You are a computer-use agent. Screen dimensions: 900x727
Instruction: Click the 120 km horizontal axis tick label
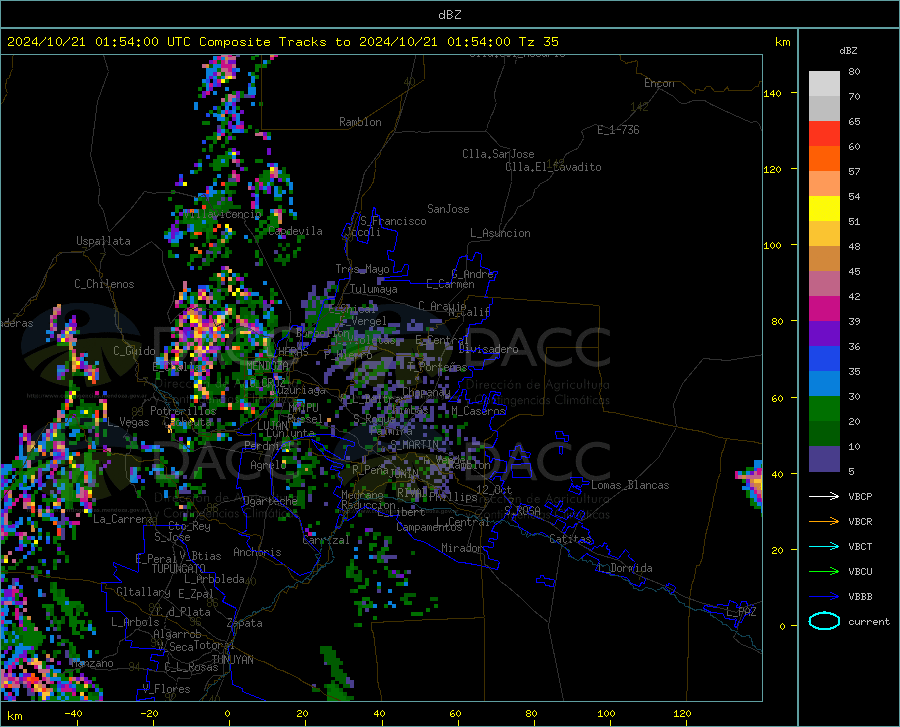pos(682,714)
